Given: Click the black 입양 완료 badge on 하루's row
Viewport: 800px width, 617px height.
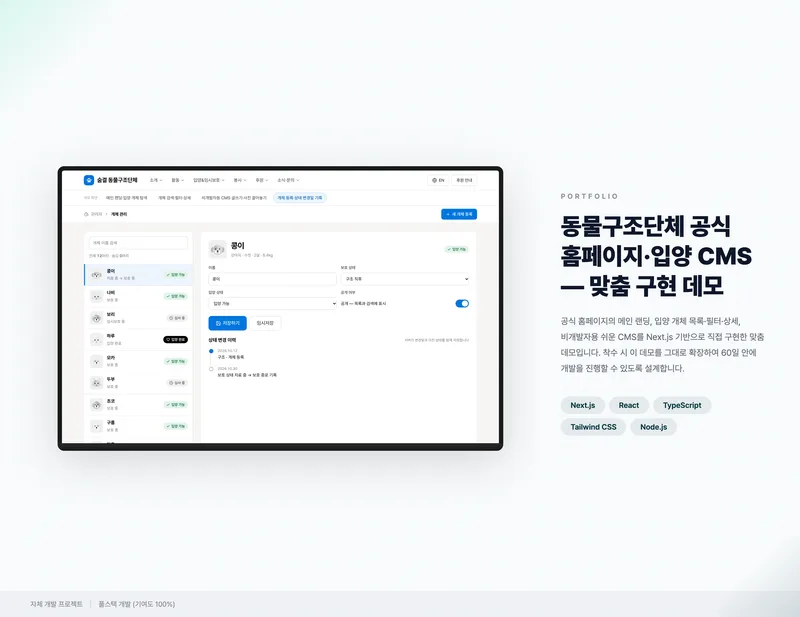Looking at the screenshot, I should click(176, 339).
